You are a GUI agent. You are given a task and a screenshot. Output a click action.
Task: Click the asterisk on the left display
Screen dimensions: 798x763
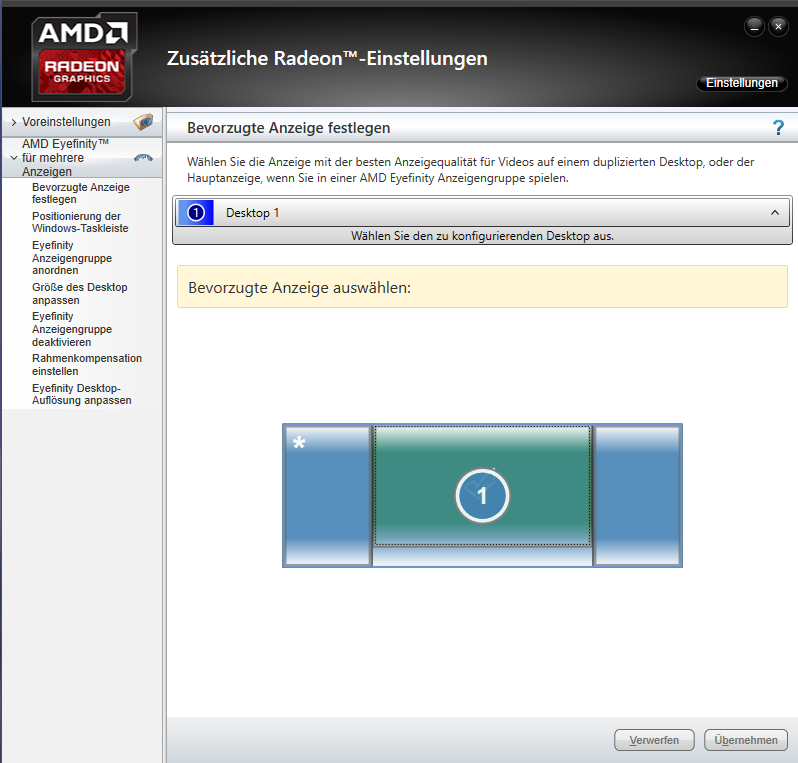[299, 442]
